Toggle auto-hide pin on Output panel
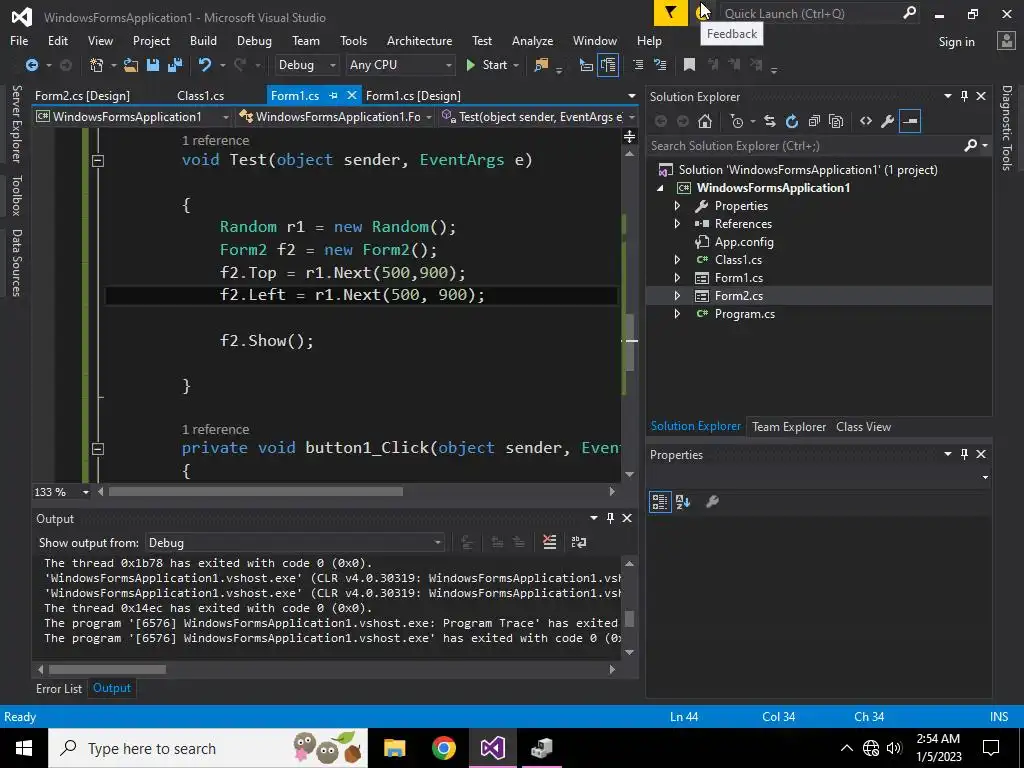Viewport: 1024px width, 768px height. [610, 518]
